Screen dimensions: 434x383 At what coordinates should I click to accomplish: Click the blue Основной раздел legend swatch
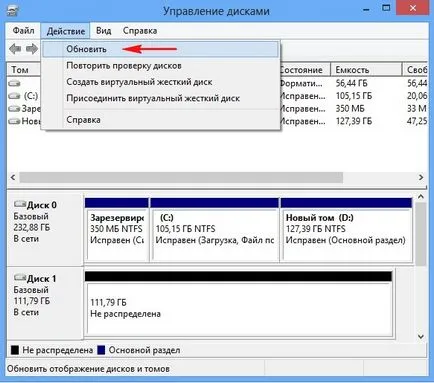[x=101, y=350]
